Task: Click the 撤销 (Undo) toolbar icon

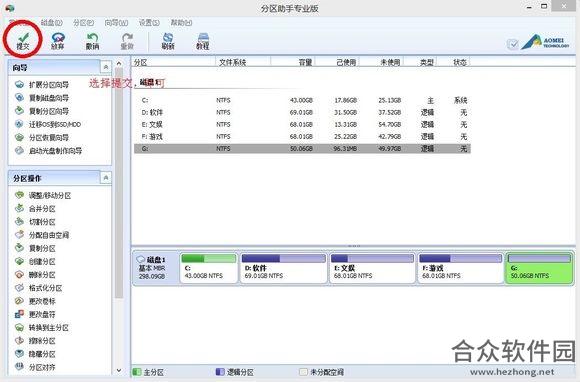Action: point(92,41)
